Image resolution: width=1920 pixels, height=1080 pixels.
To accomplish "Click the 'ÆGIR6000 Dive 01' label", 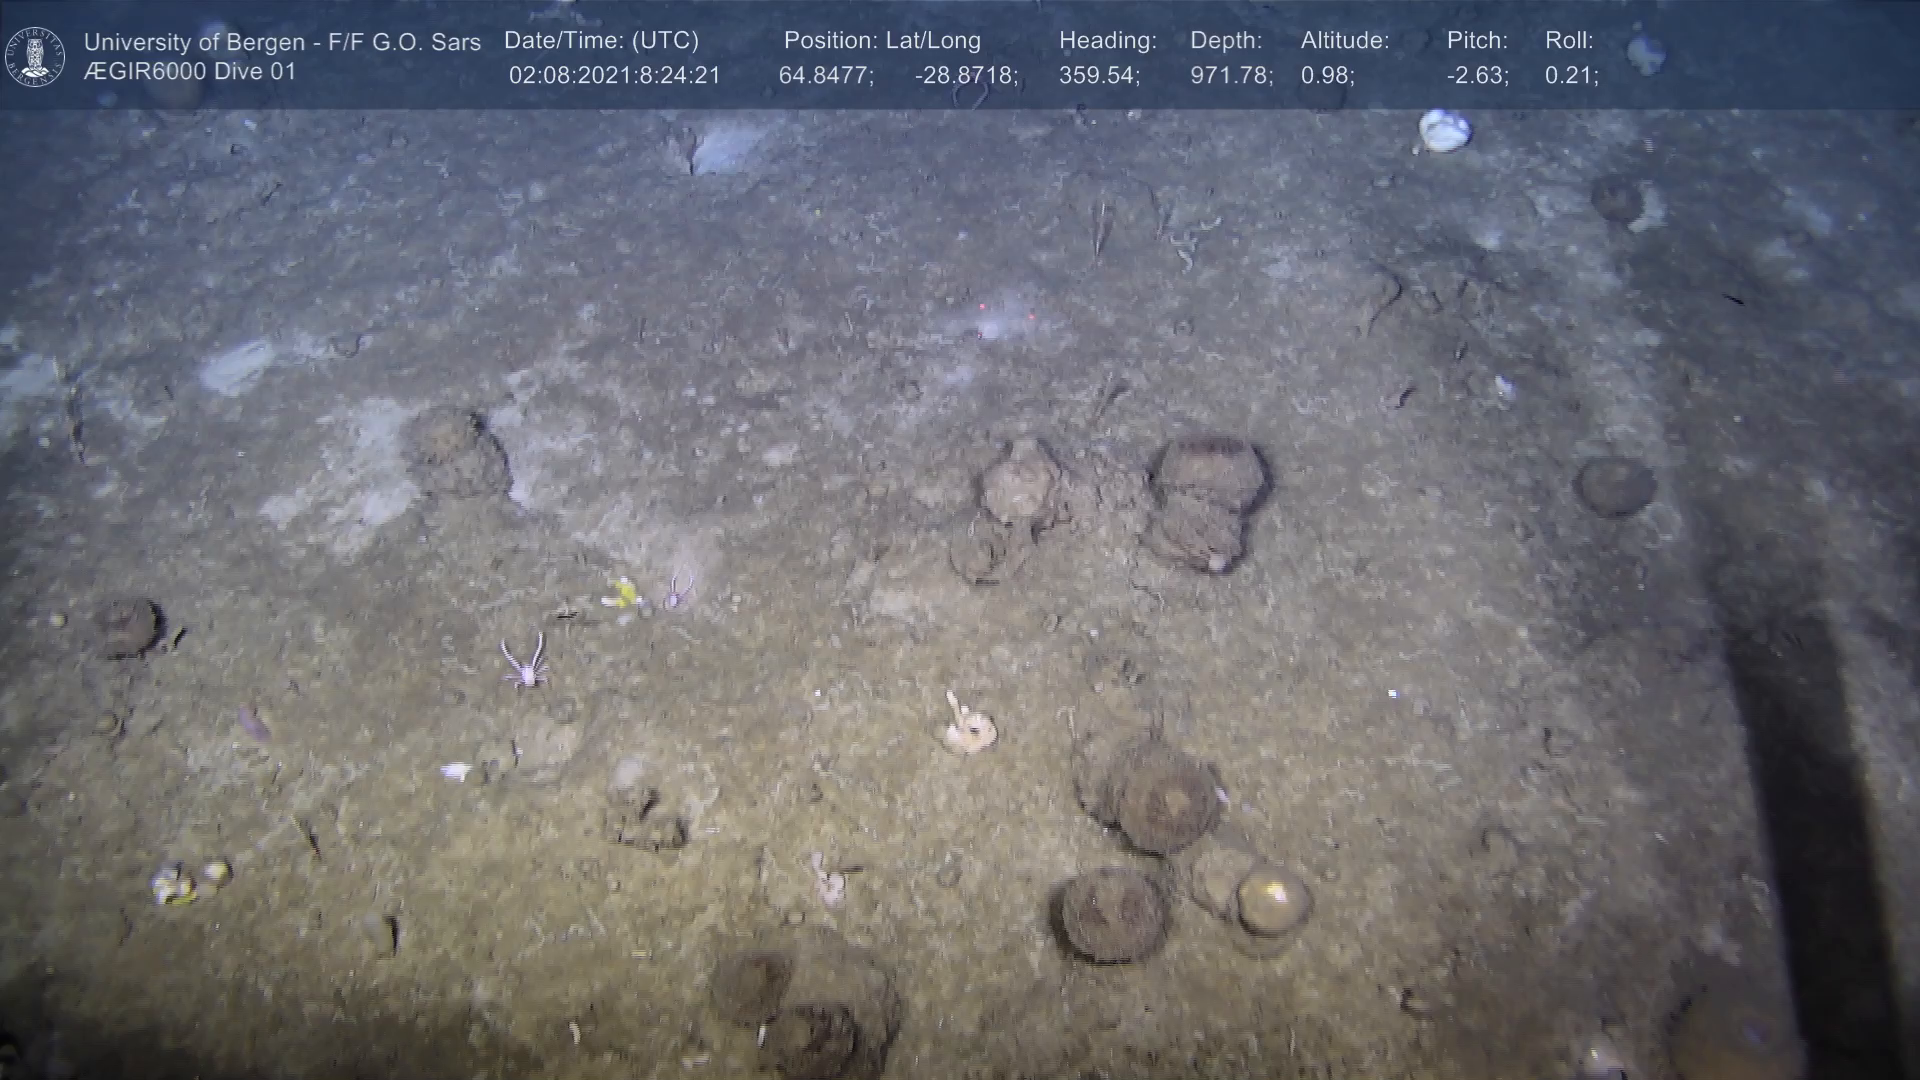I will click(190, 72).
